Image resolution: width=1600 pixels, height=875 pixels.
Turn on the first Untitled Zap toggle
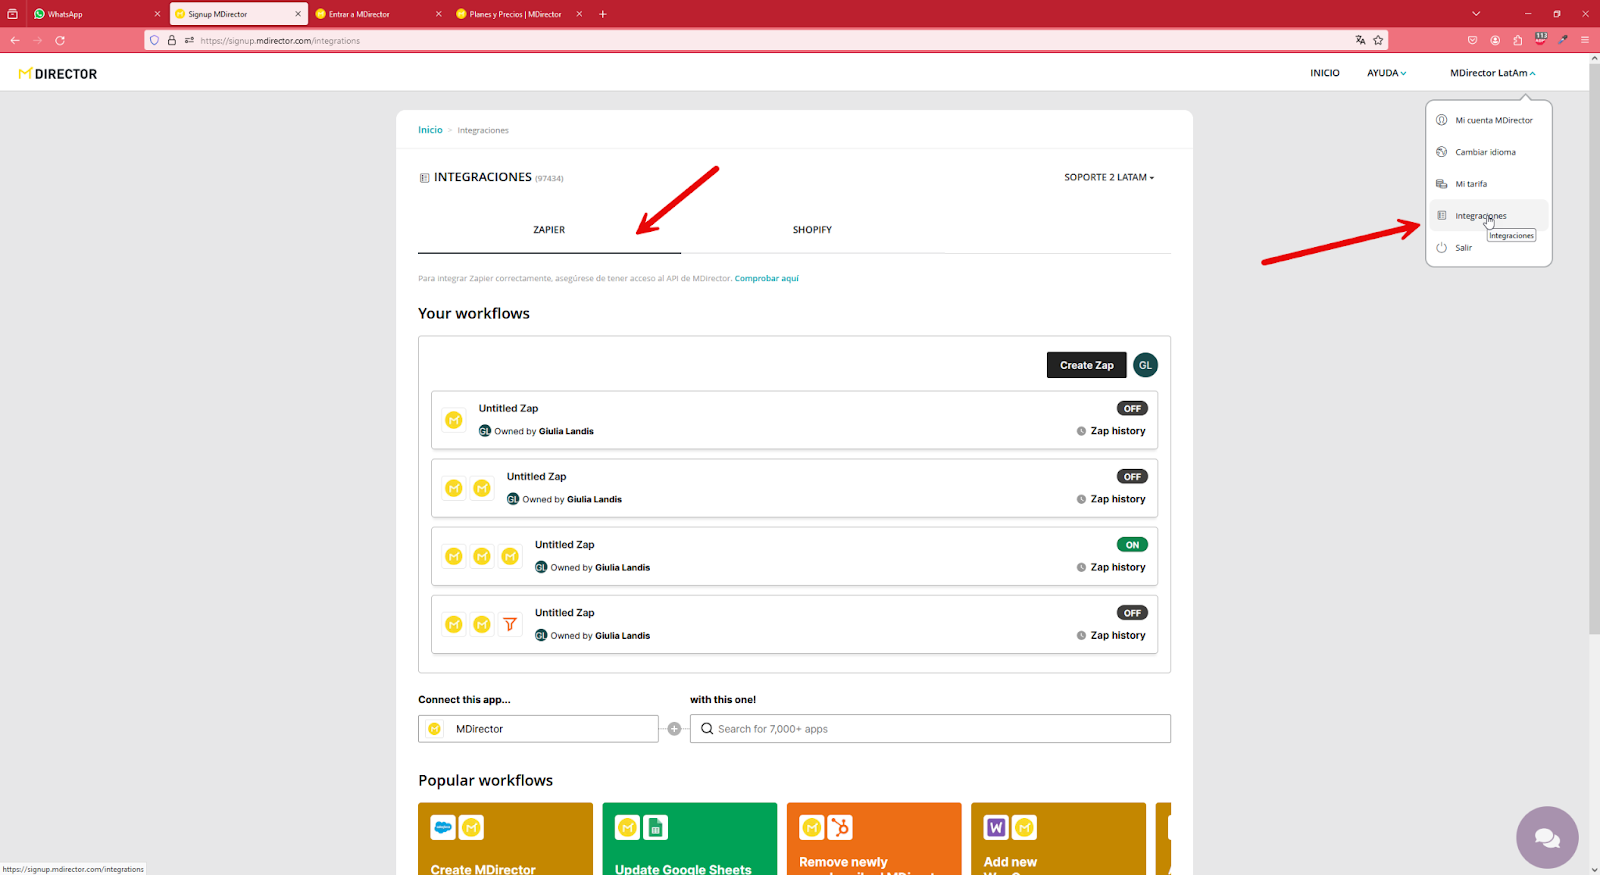point(1132,408)
